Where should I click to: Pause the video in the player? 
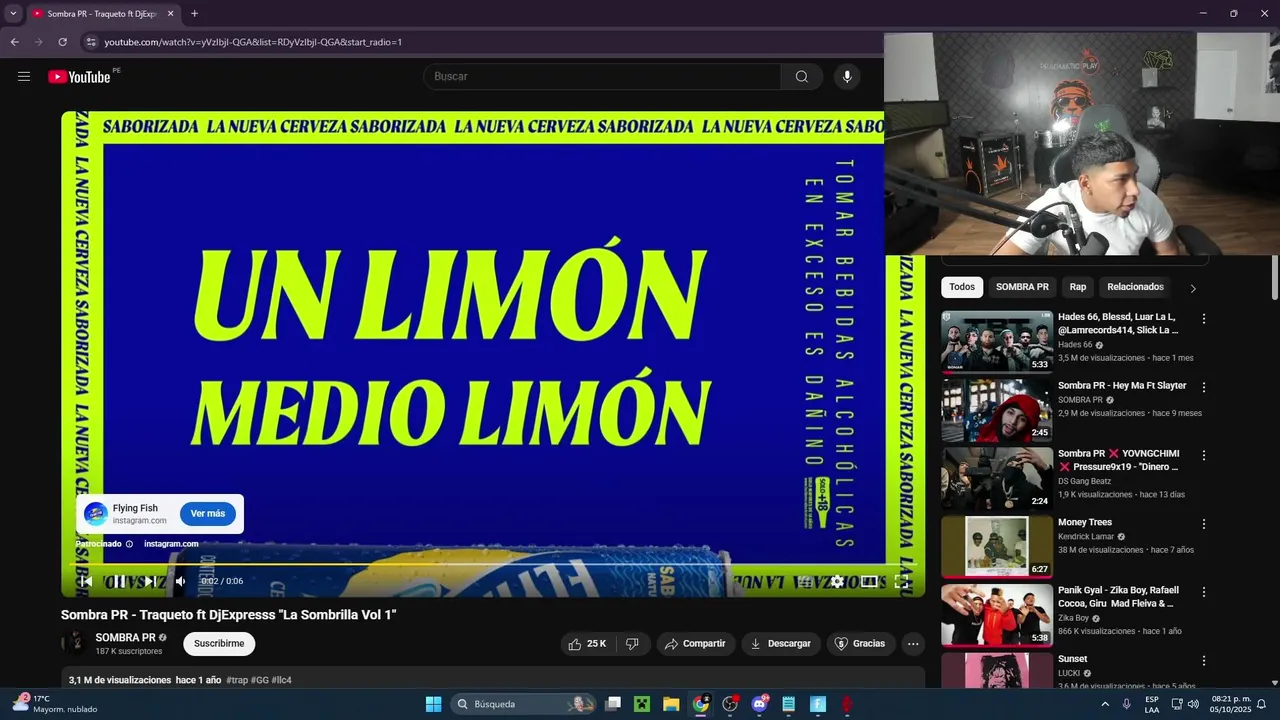119,581
